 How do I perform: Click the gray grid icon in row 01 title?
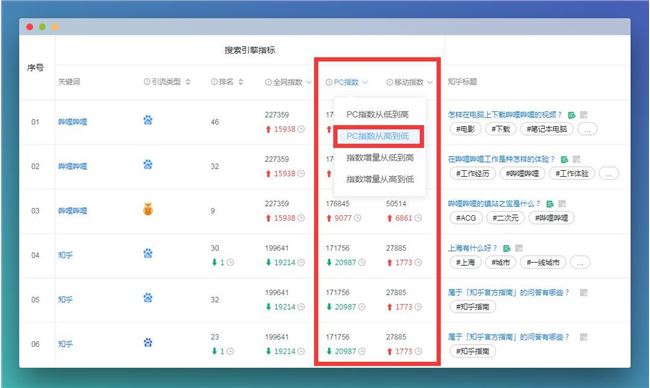click(x=584, y=115)
